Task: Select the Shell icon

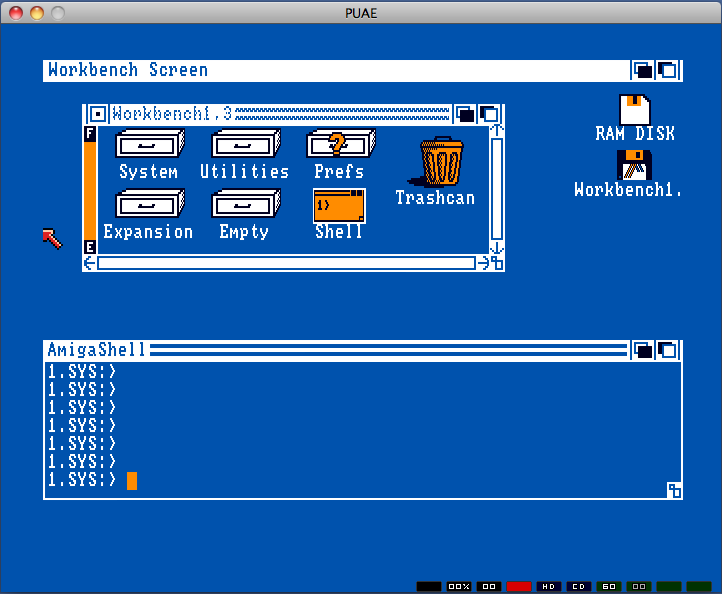Action: [339, 205]
